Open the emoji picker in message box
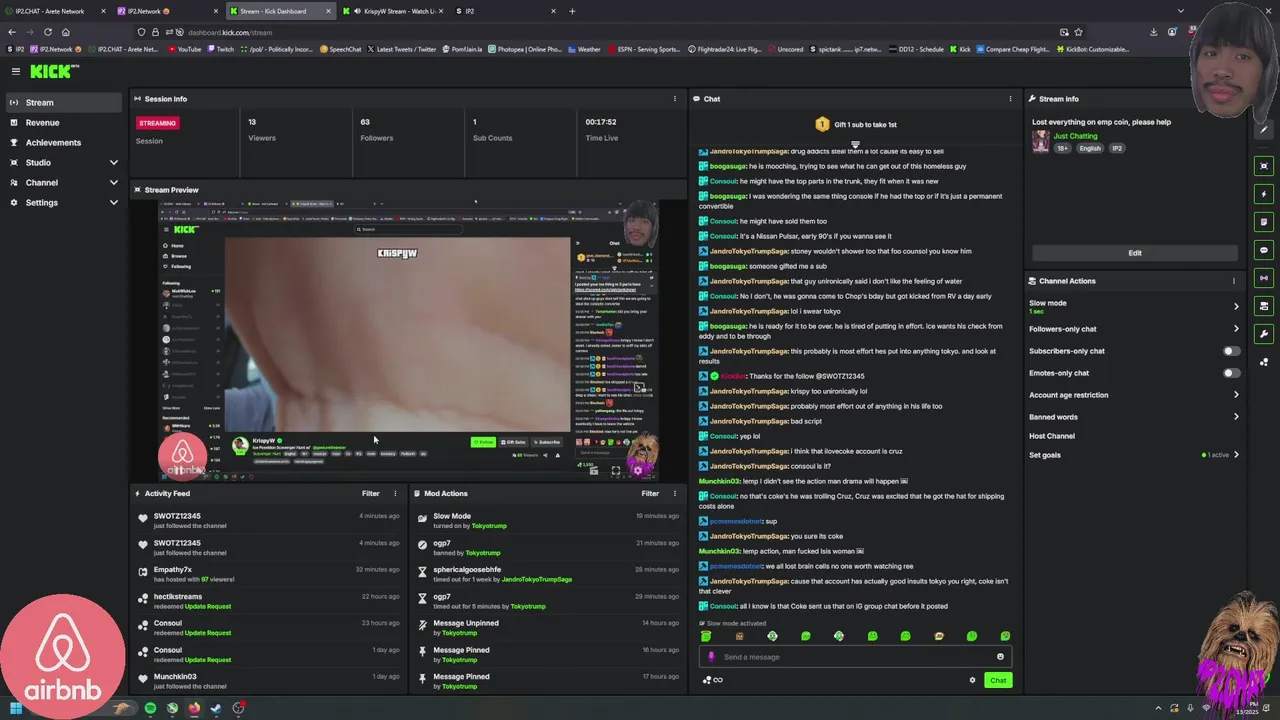Viewport: 1280px width, 720px height. 1000,657
